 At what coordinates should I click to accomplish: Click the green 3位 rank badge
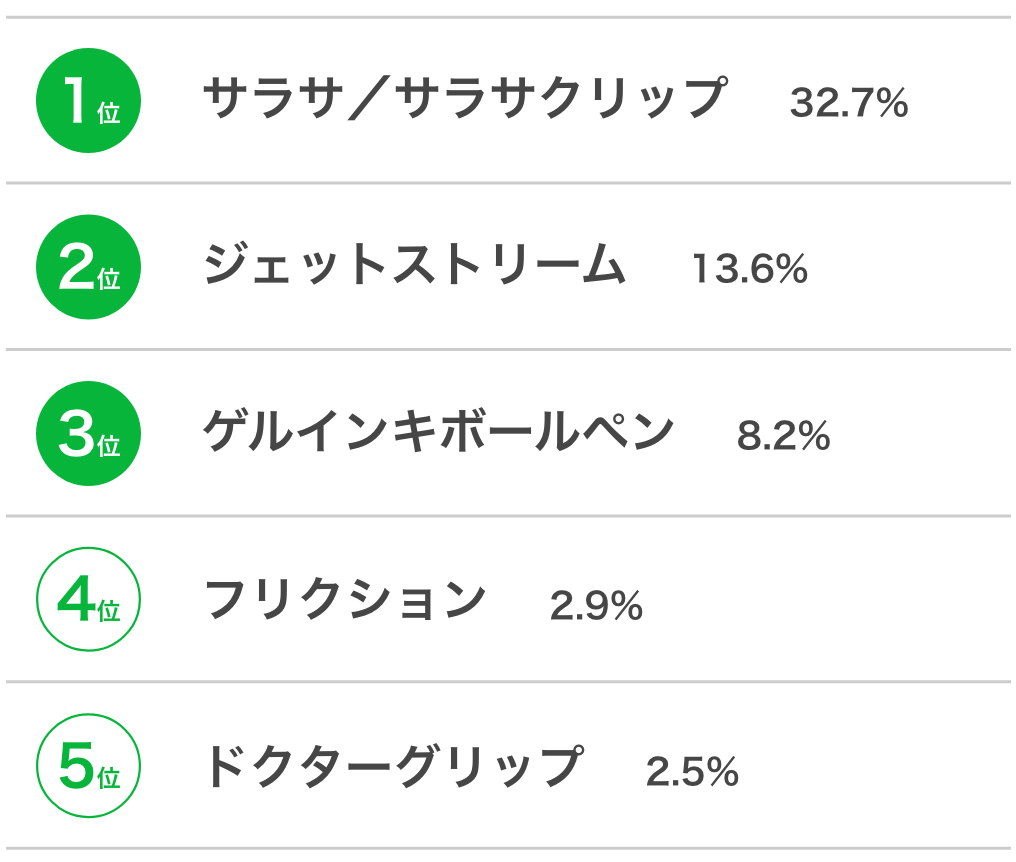pyautogui.click(x=88, y=434)
